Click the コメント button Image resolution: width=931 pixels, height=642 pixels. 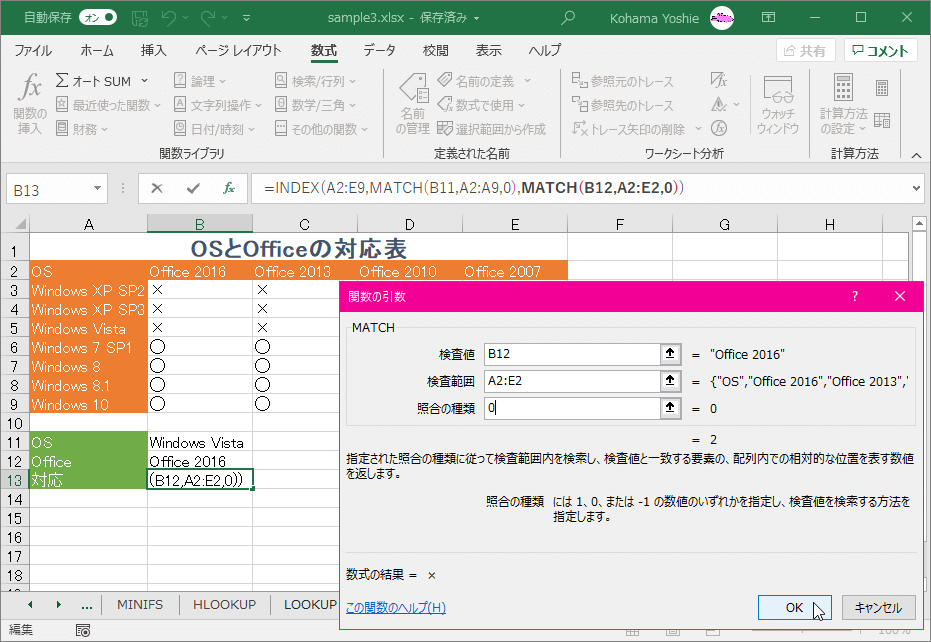881,50
